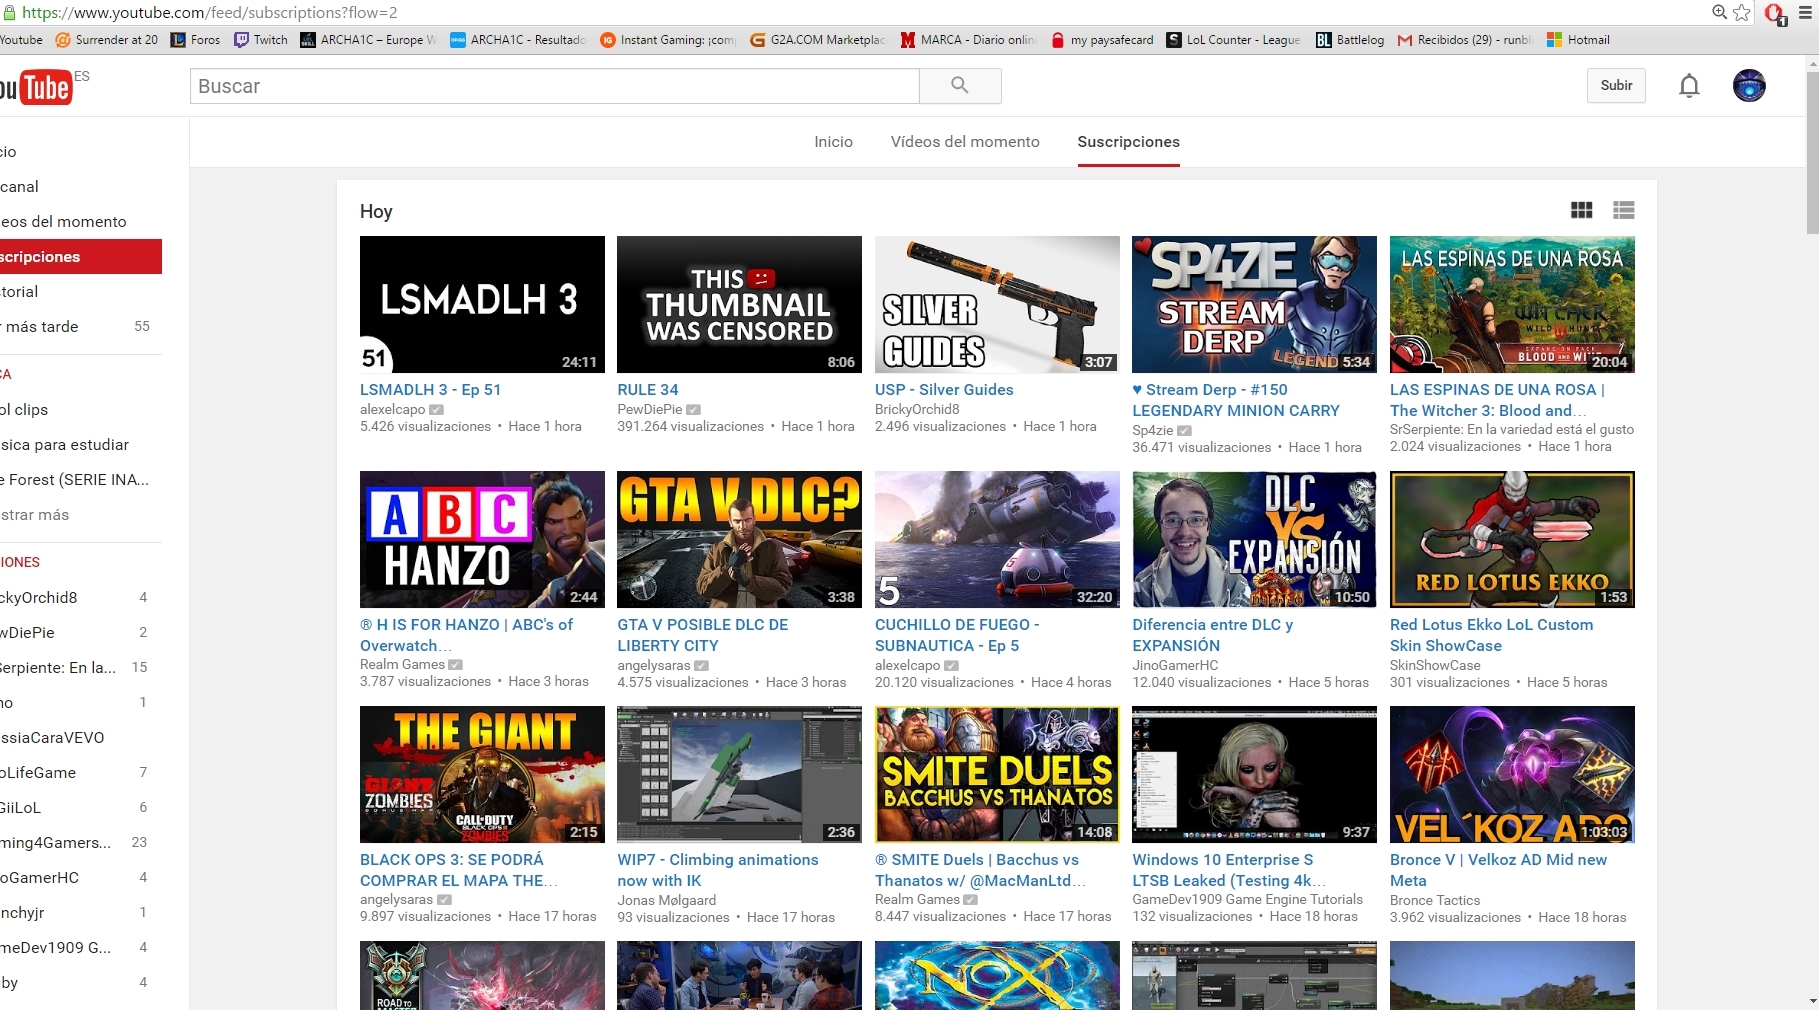The width and height of the screenshot is (1819, 1010).
Task: Open the MARCA - Diario online bookmark
Action: point(968,40)
